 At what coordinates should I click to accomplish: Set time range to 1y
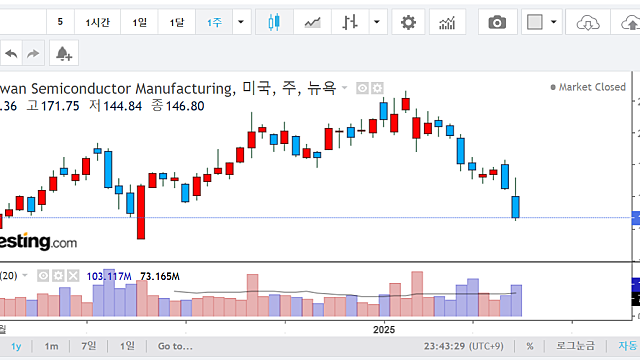16,346
